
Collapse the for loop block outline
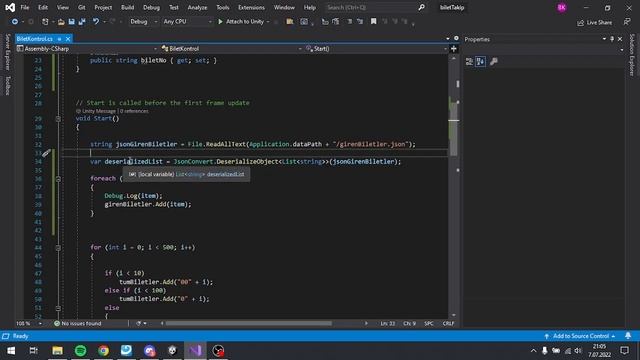pos(58,248)
